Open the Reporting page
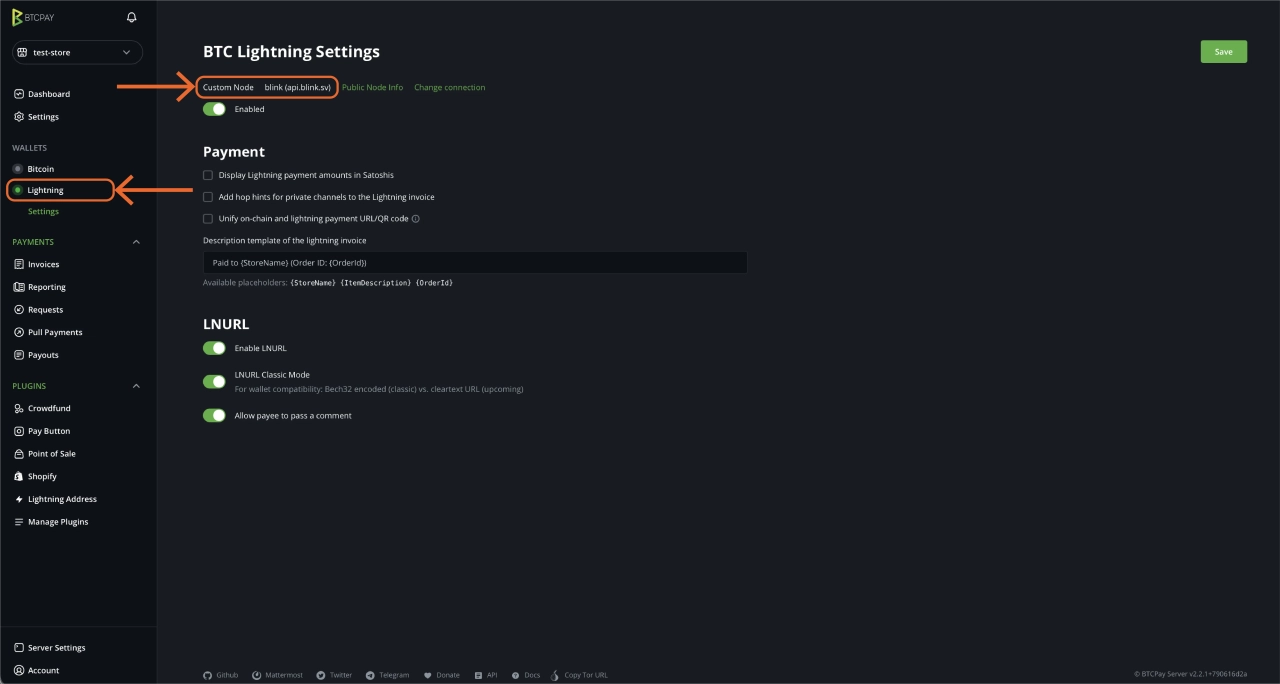The height and width of the screenshot is (684, 1280). coord(47,286)
